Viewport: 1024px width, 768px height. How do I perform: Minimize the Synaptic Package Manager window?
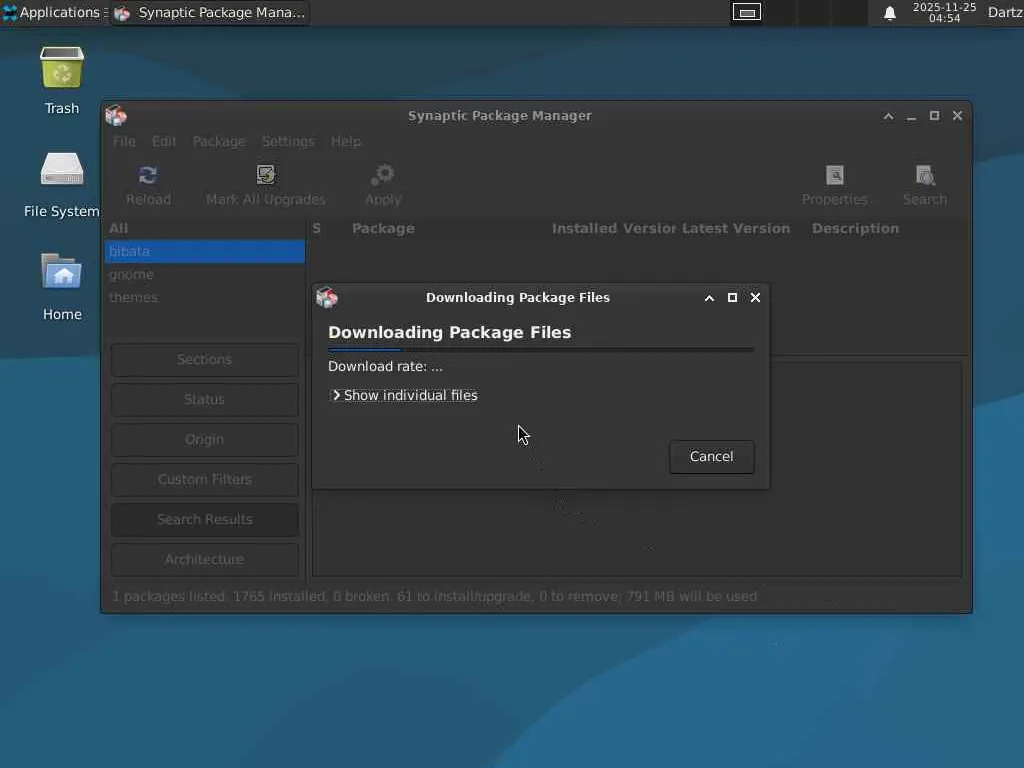coord(911,116)
